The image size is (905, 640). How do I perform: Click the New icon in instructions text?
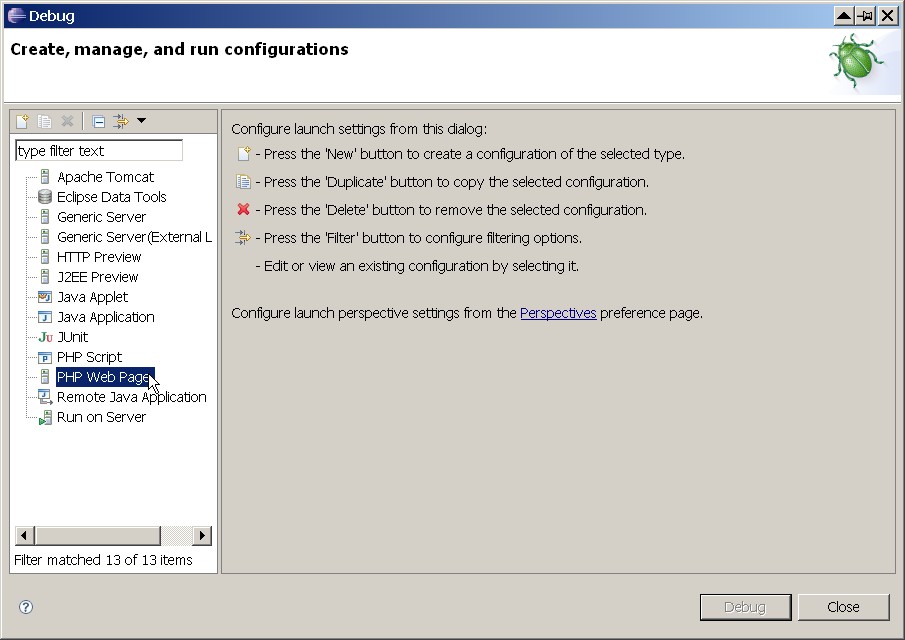(244, 154)
